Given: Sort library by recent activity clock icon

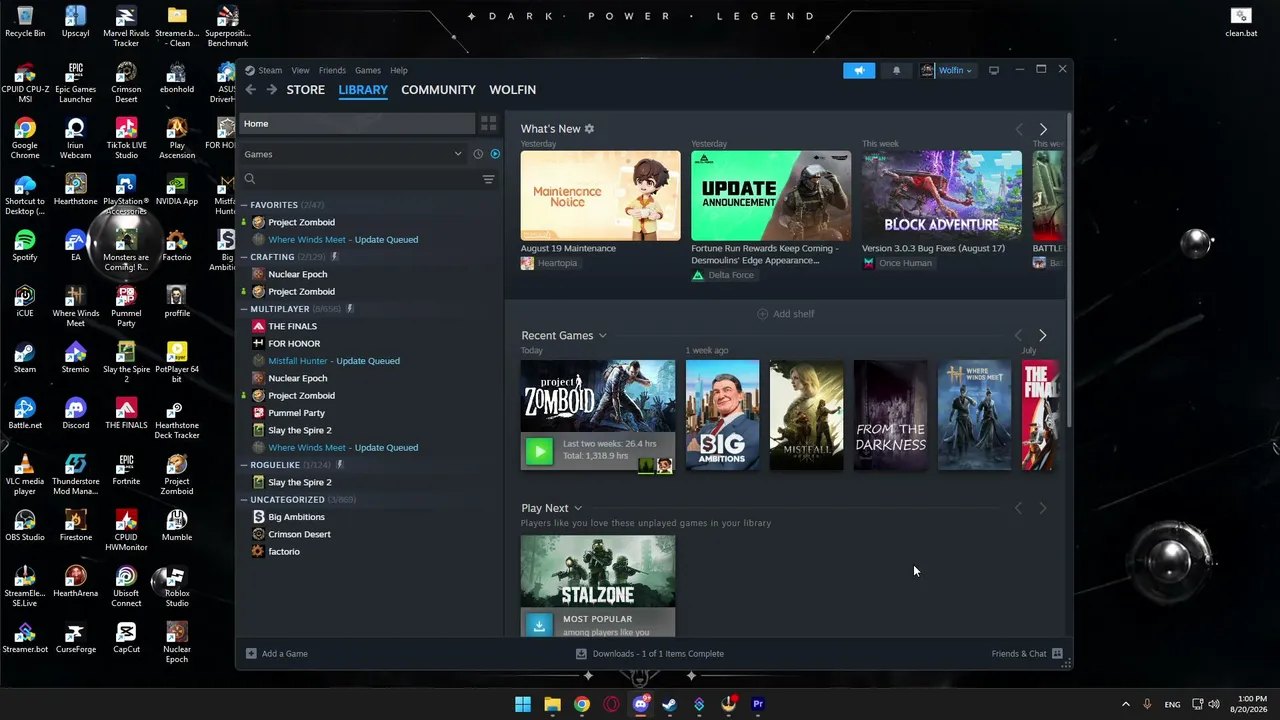Looking at the screenshot, I should click(478, 154).
